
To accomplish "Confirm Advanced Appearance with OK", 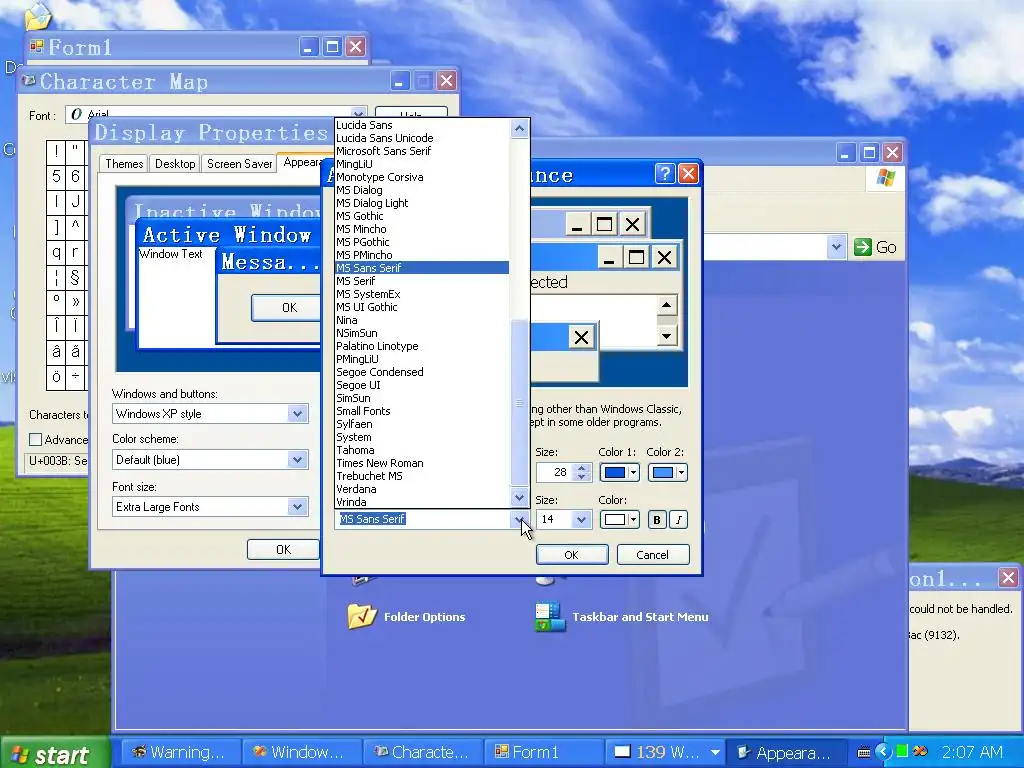I will click(x=572, y=554).
